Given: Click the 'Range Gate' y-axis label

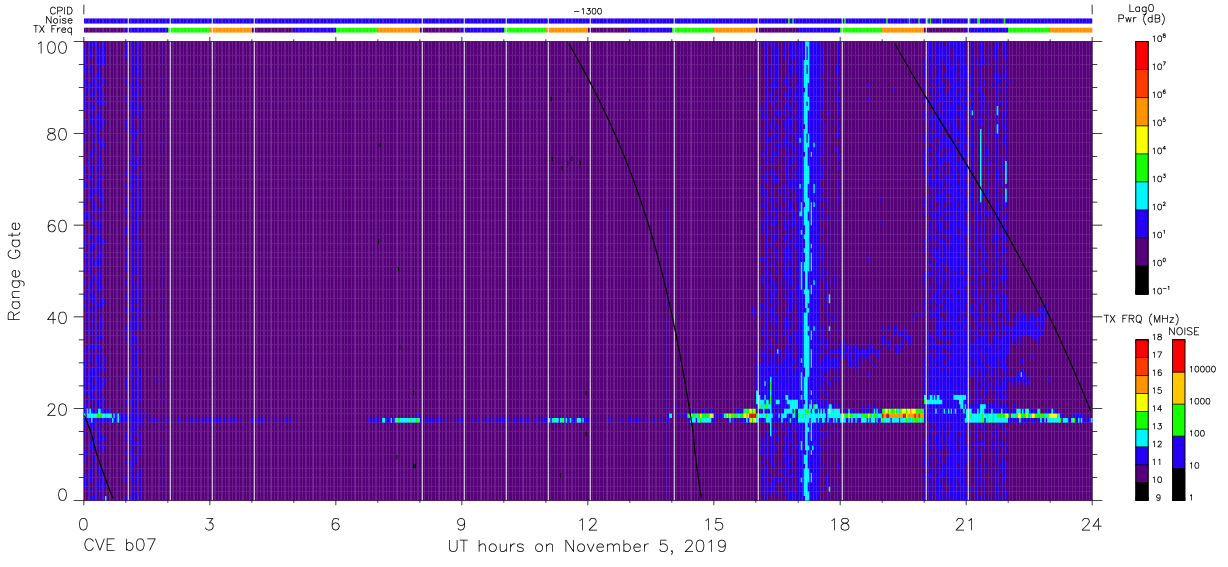Looking at the screenshot, I should point(15,272).
